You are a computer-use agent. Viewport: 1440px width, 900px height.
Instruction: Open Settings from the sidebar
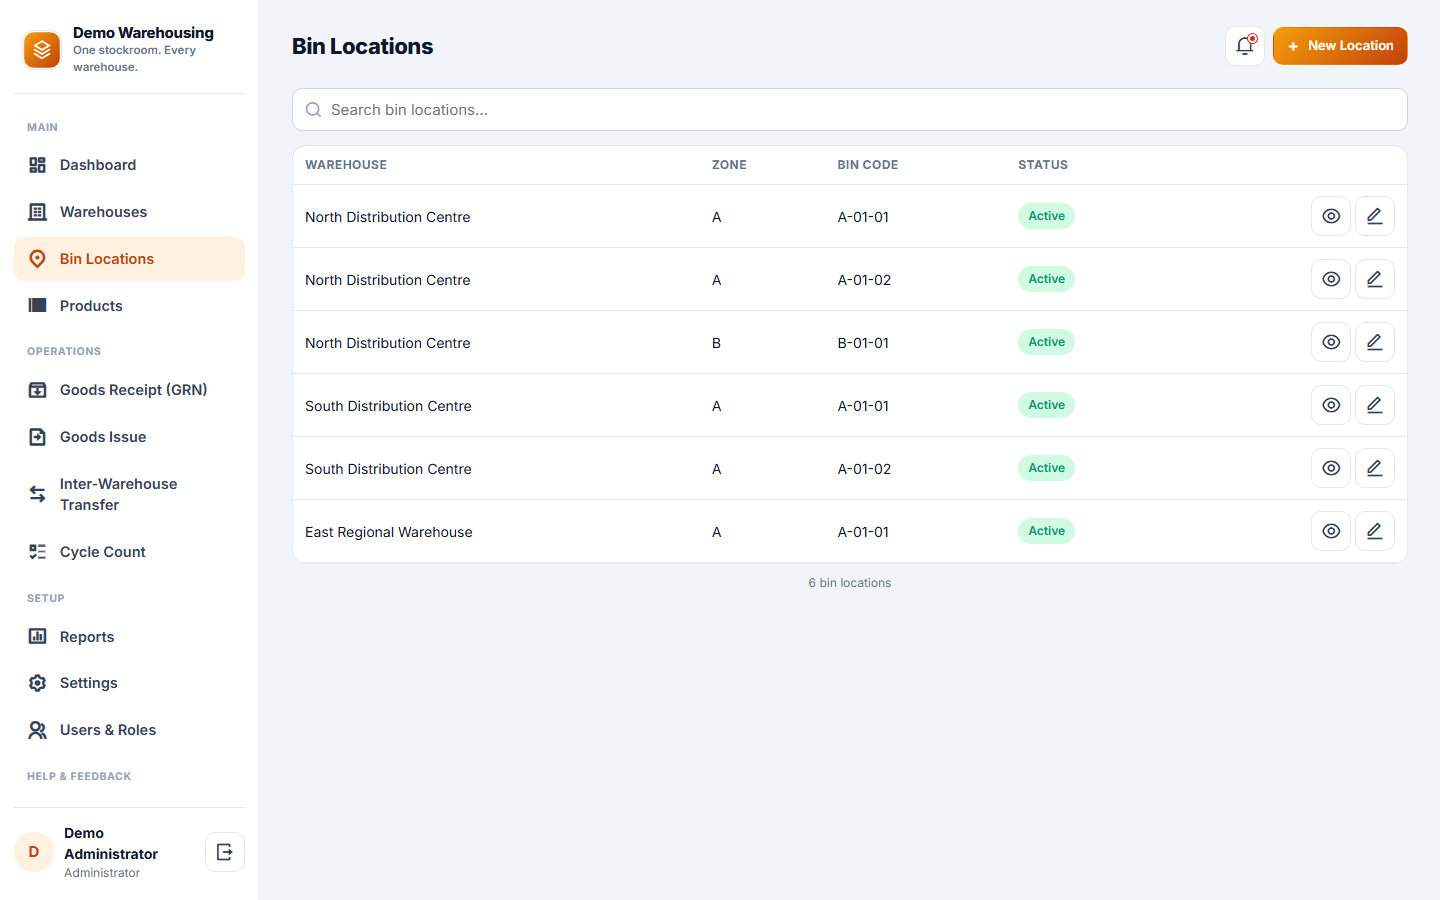pyautogui.click(x=129, y=683)
